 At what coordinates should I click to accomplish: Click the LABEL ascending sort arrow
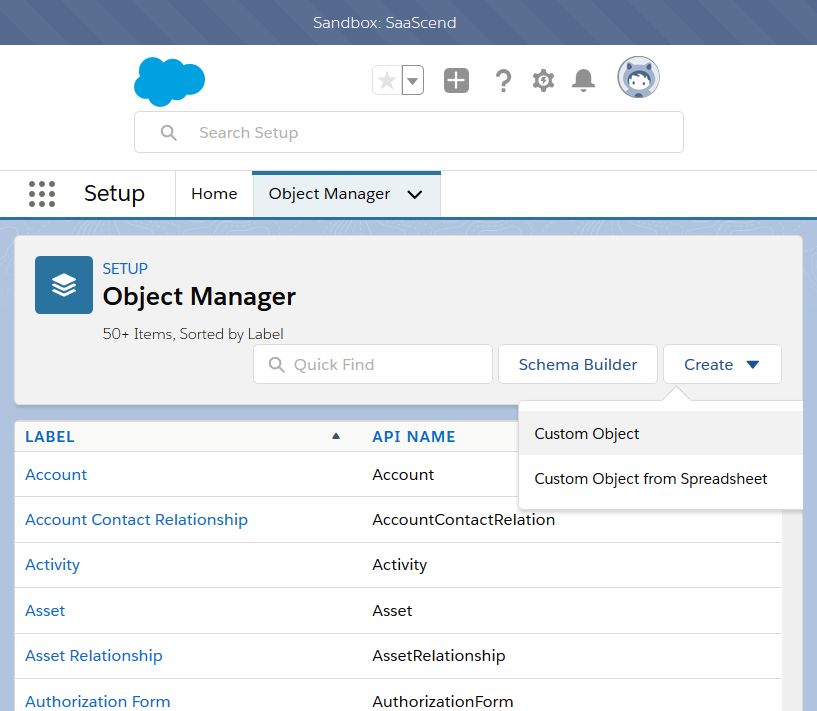coord(336,436)
